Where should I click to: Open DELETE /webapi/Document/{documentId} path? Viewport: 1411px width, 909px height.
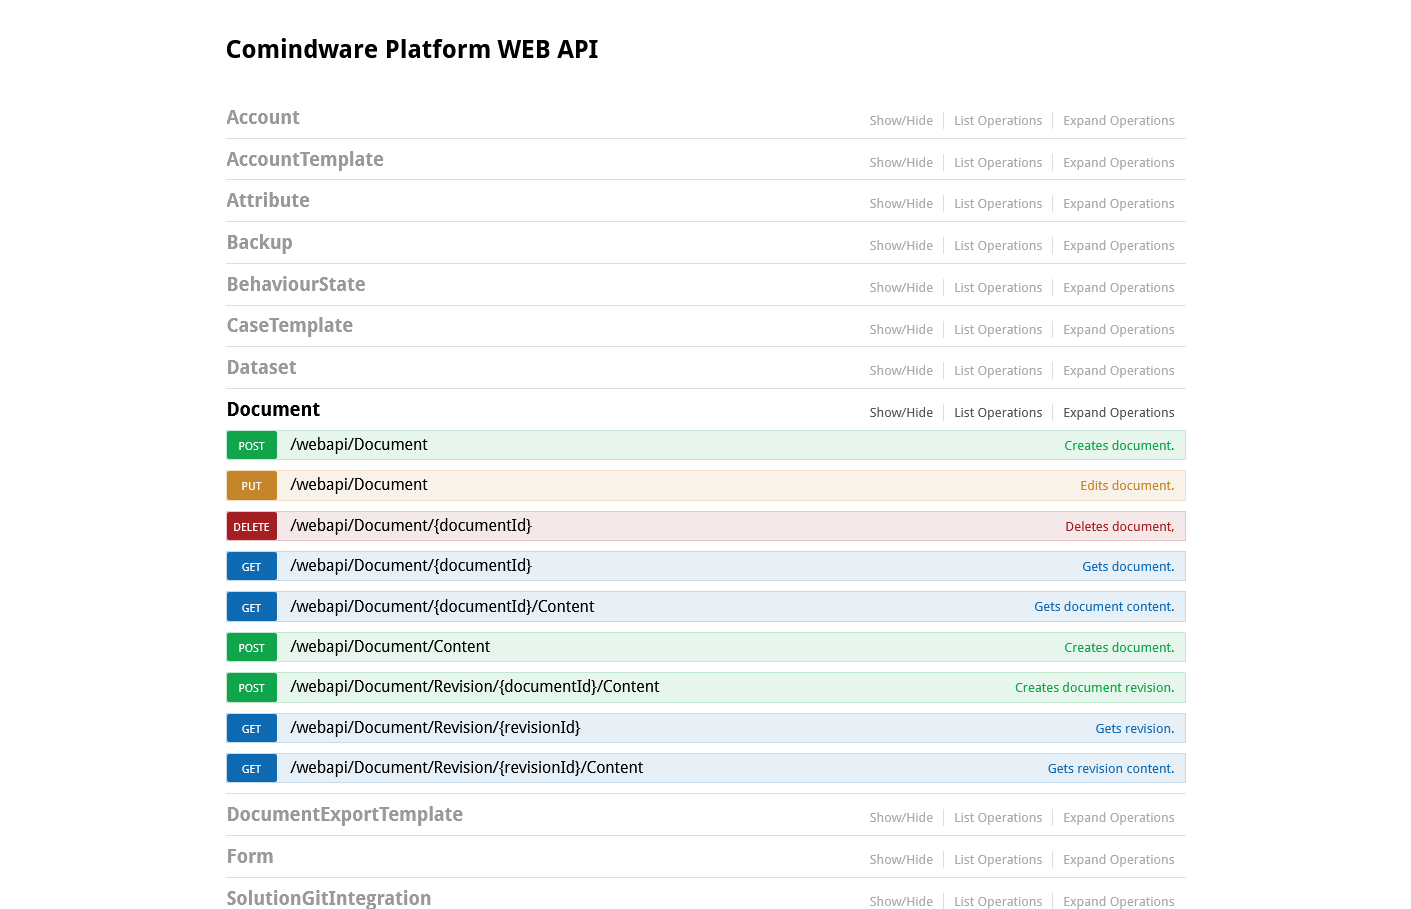click(411, 526)
